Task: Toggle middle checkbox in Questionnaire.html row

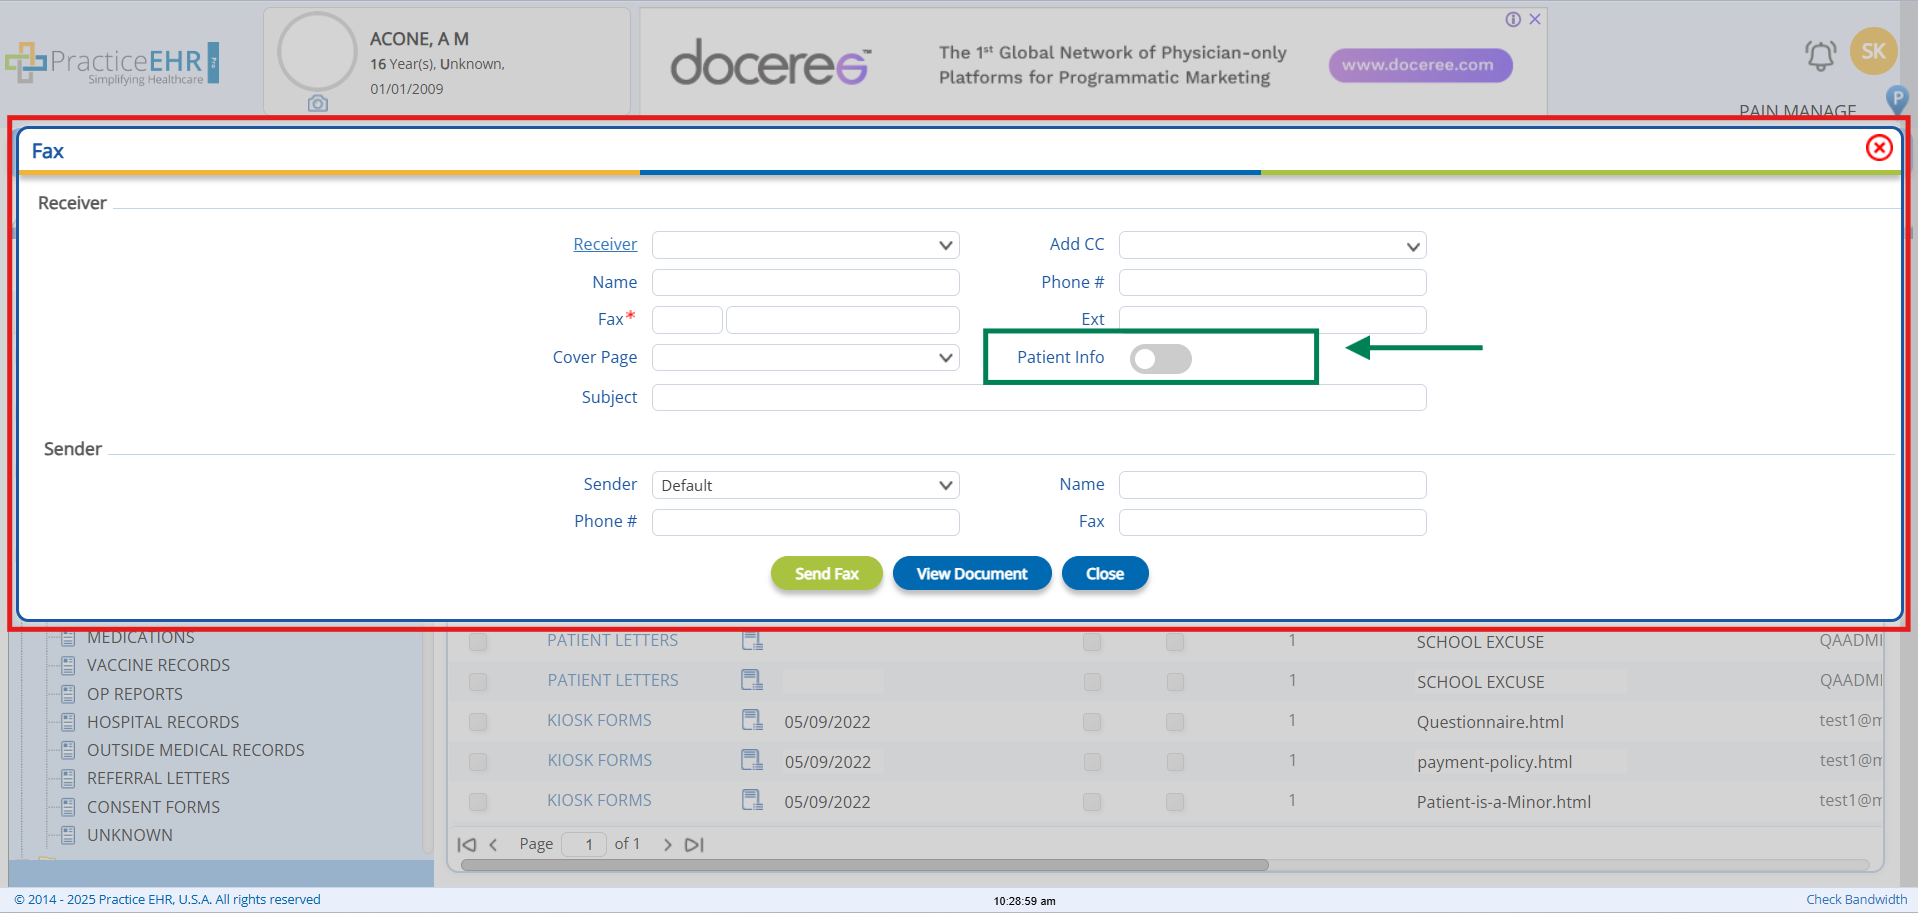Action: tap(1092, 722)
